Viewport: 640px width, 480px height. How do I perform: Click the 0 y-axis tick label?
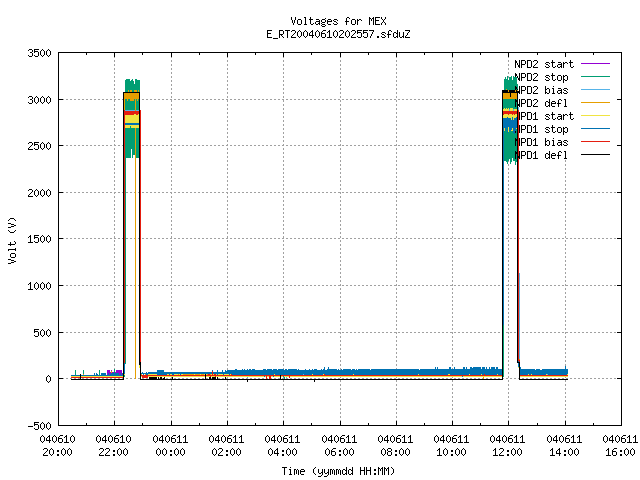49,379
